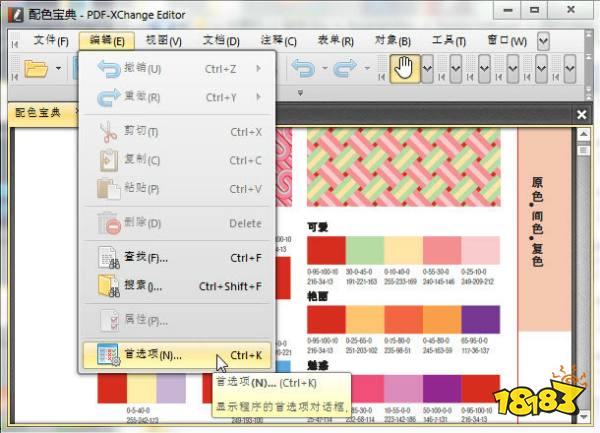
Task: Click the blue Redo arrow in toolbar
Action: [x=345, y=69]
